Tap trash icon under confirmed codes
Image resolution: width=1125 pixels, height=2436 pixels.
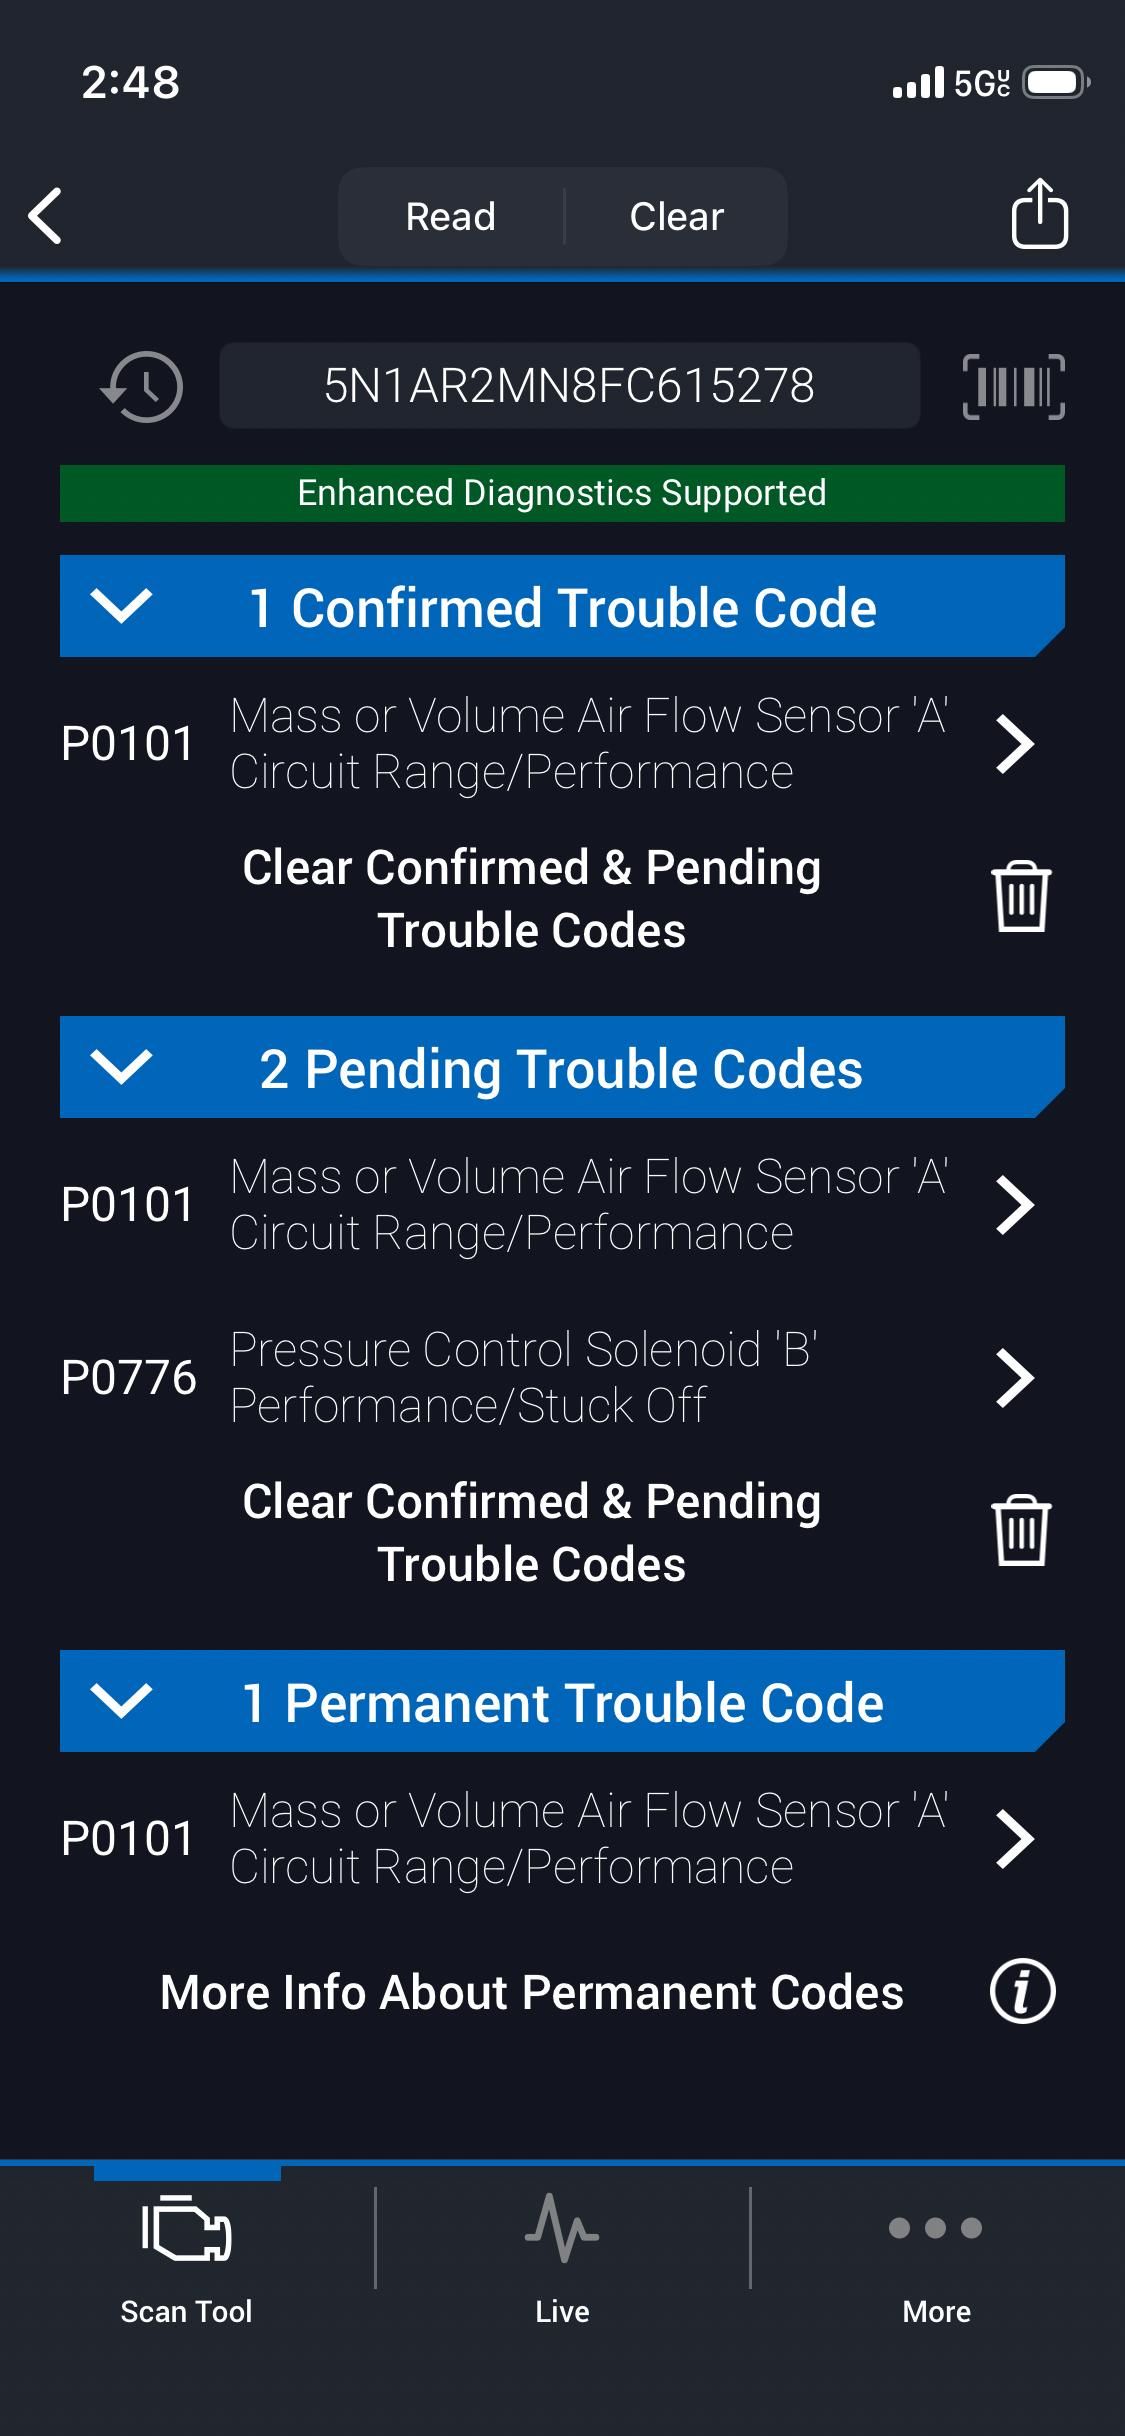click(1020, 897)
